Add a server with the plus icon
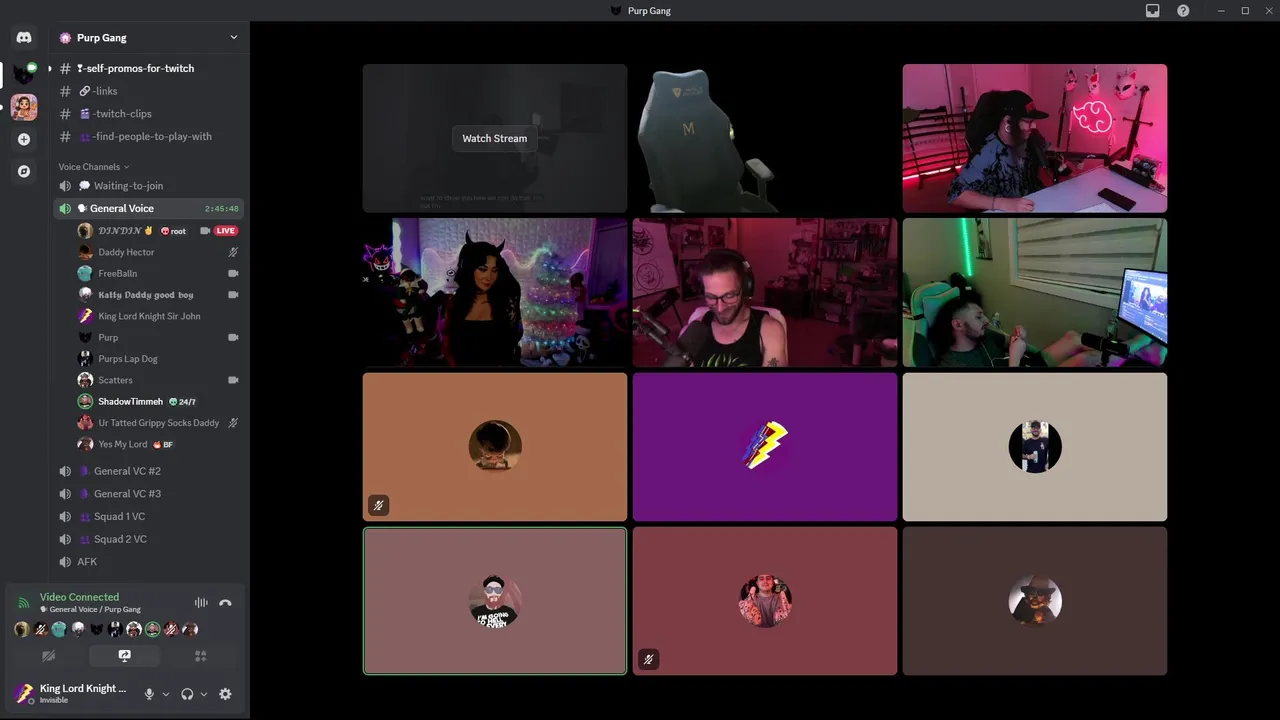 [x=24, y=139]
